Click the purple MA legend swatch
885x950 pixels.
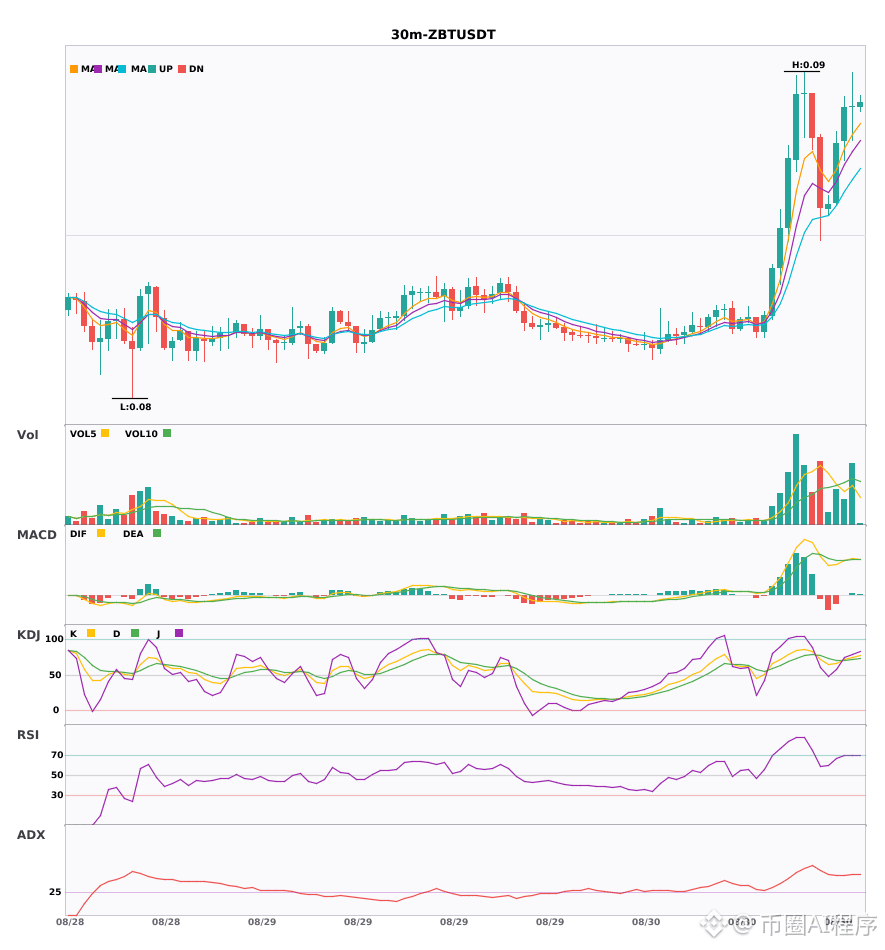[x=98, y=69]
